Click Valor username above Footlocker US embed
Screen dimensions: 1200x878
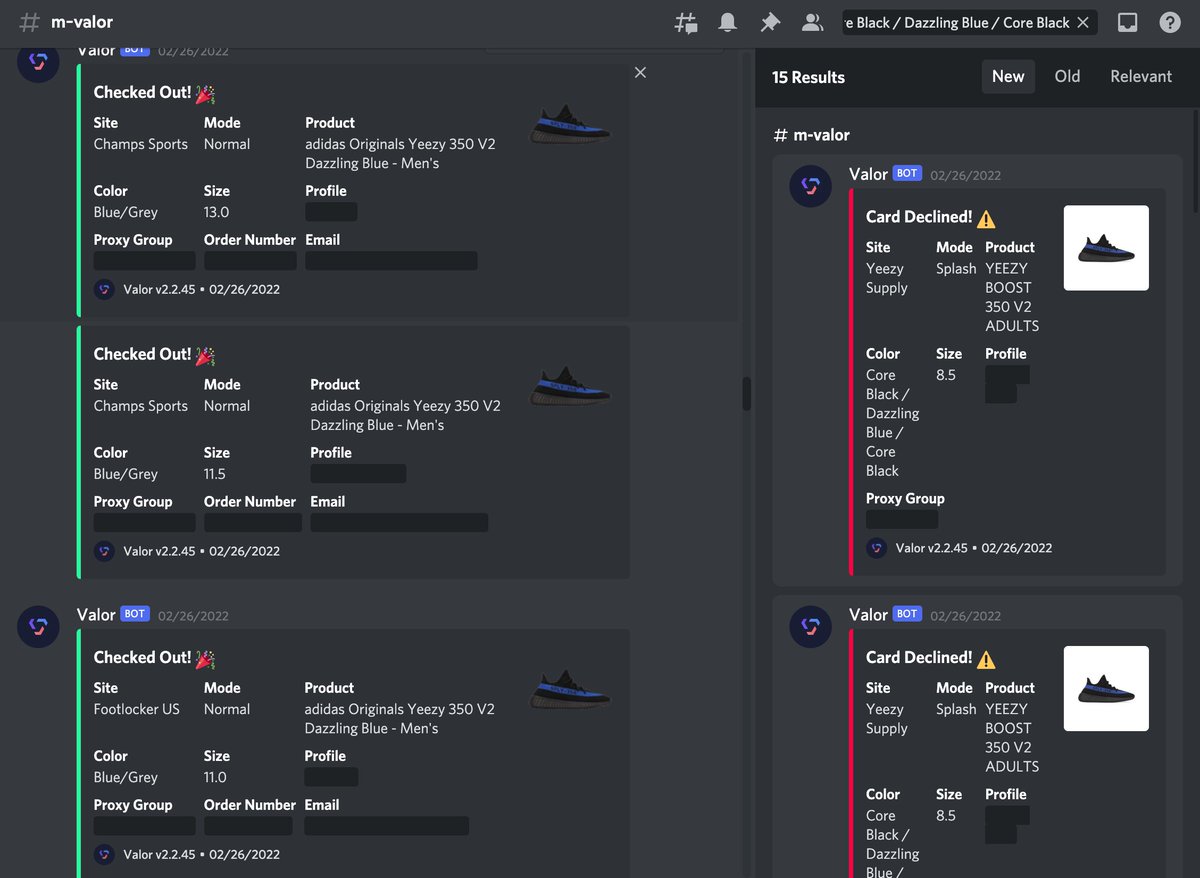click(x=96, y=615)
